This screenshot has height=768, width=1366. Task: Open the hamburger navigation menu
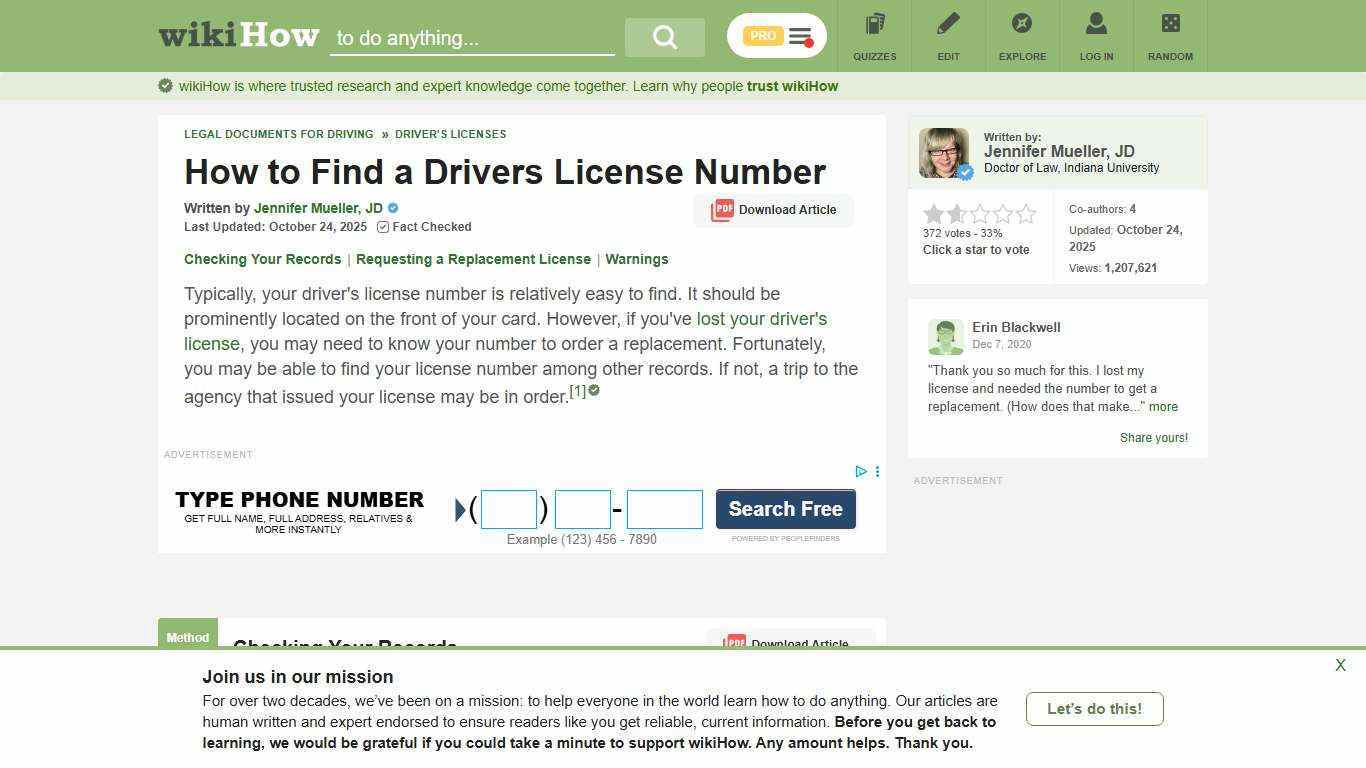coord(800,35)
